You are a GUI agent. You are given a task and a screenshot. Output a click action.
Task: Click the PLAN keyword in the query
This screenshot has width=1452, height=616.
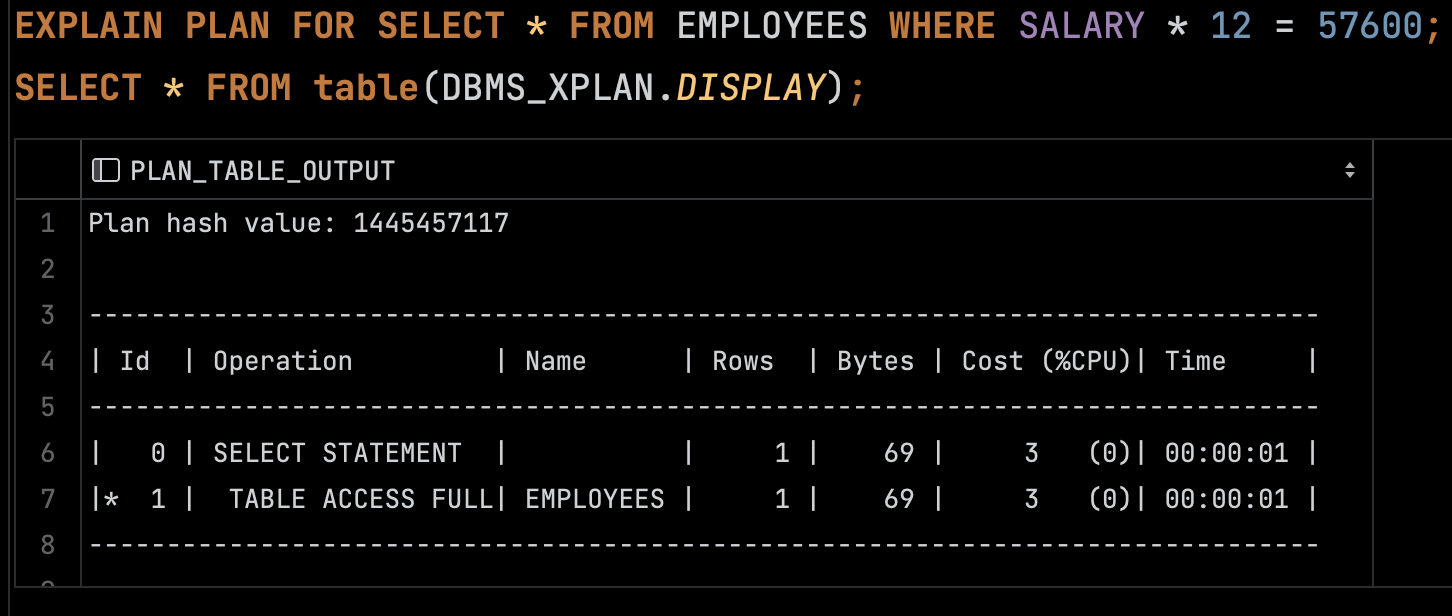coord(227,26)
